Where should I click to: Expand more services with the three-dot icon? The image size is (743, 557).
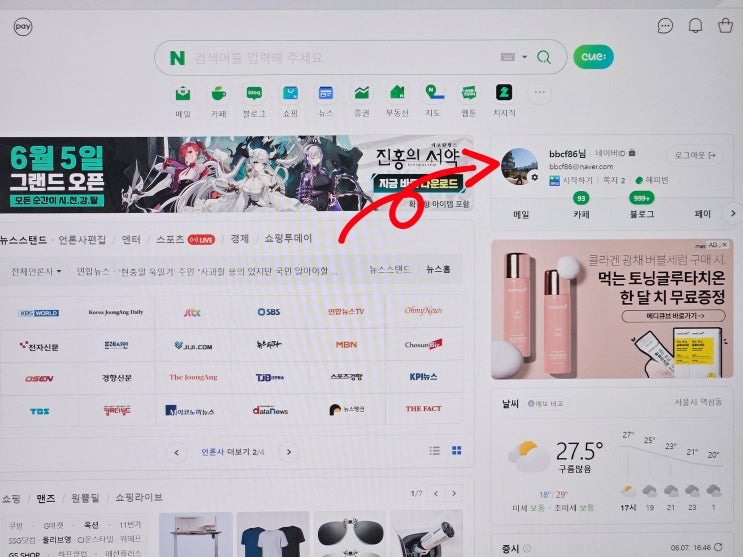click(x=539, y=92)
